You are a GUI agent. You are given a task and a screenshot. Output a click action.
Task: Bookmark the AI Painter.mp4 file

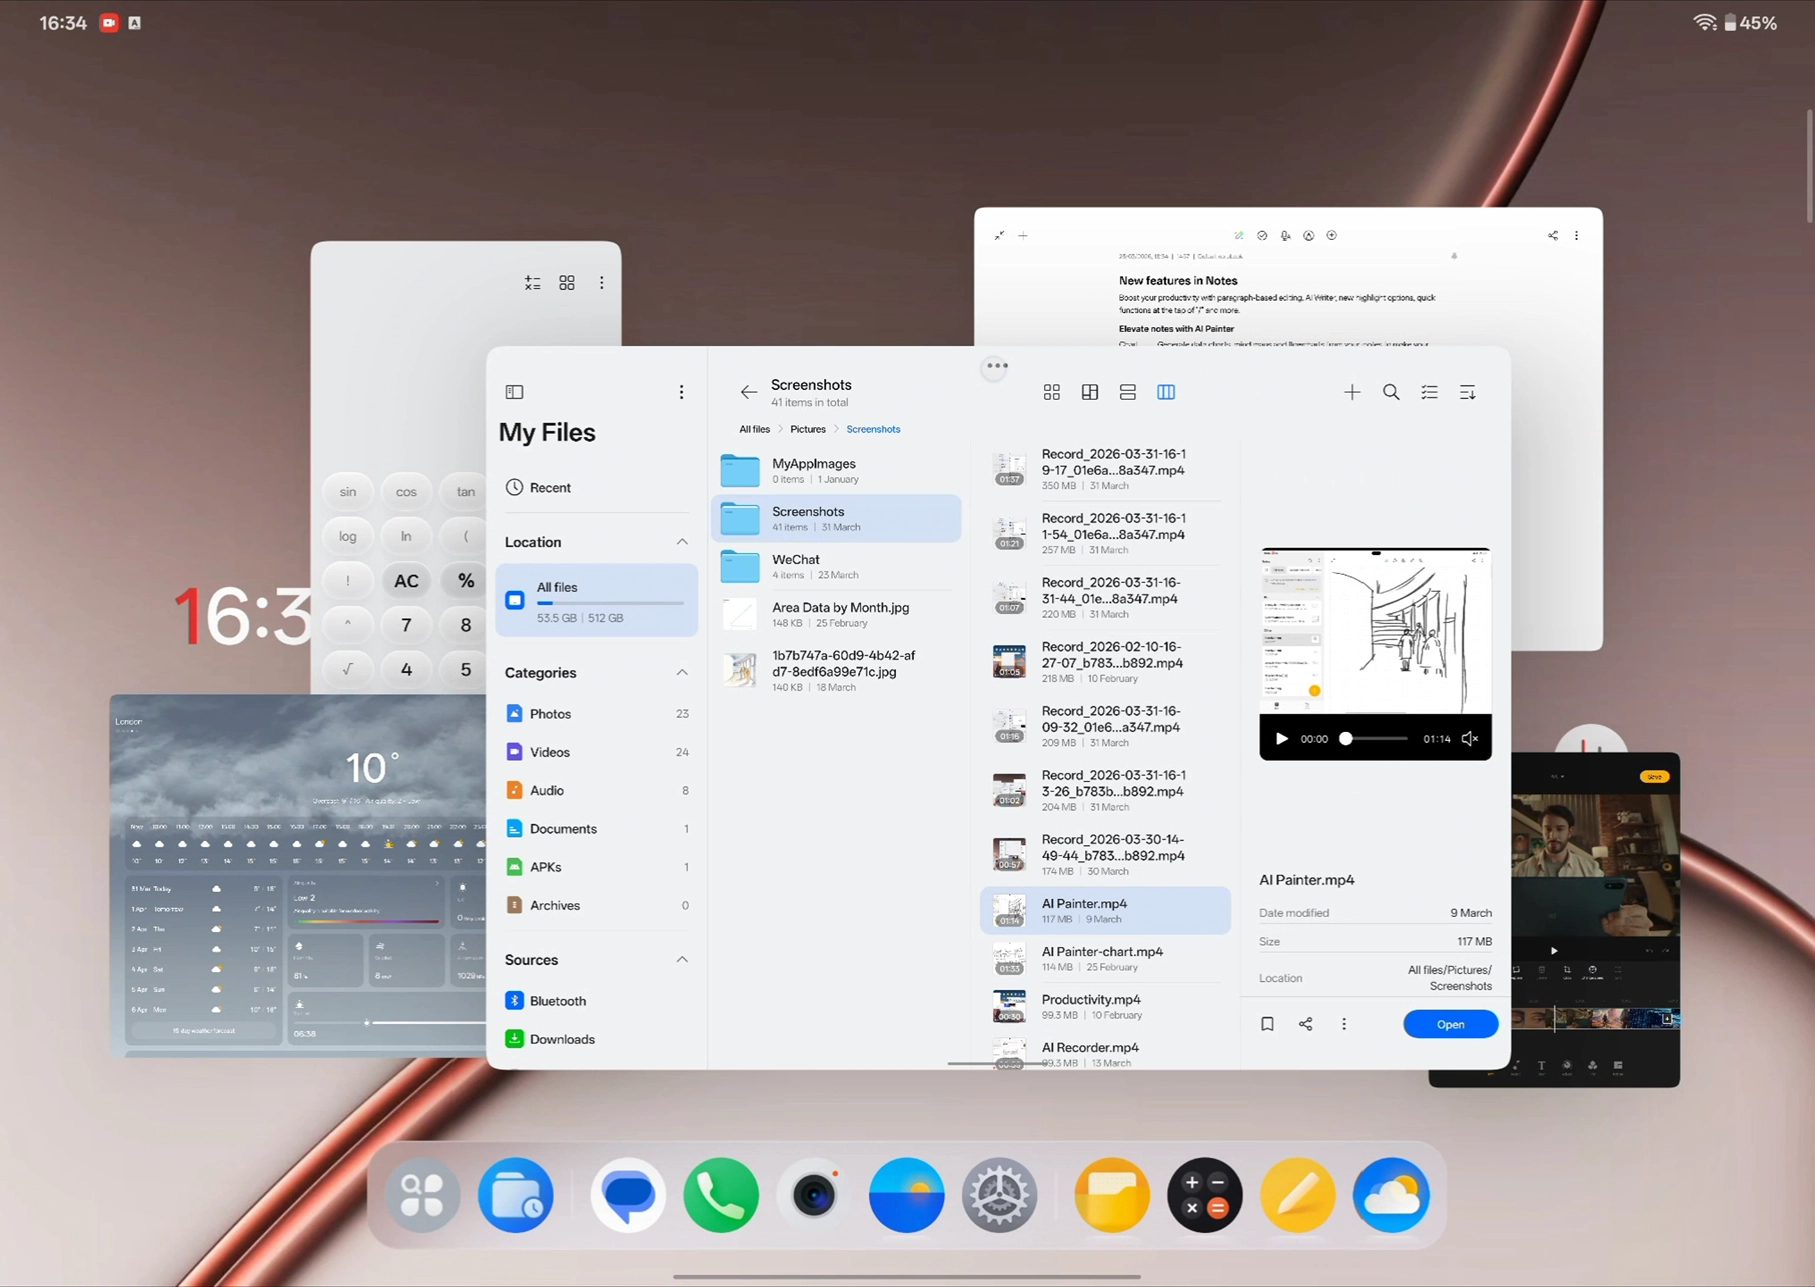click(1267, 1024)
